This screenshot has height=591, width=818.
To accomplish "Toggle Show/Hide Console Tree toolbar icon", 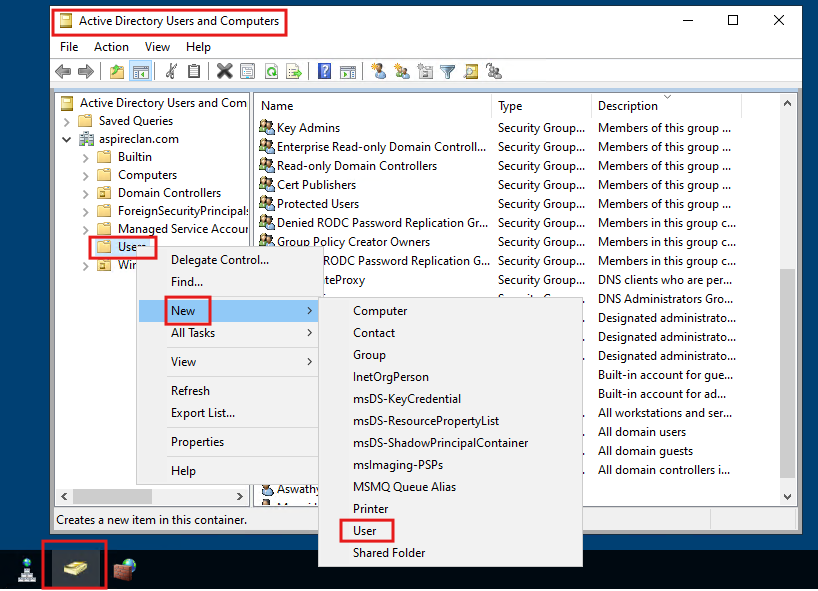I will coord(141,71).
